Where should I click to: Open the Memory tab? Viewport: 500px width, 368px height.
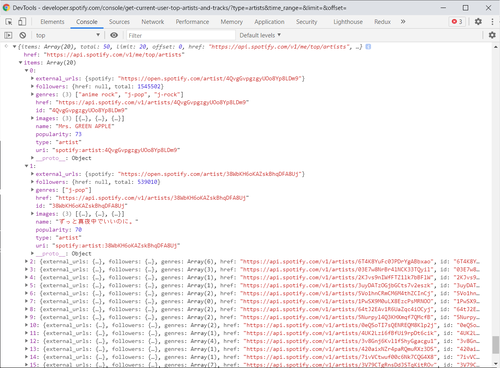[232, 22]
